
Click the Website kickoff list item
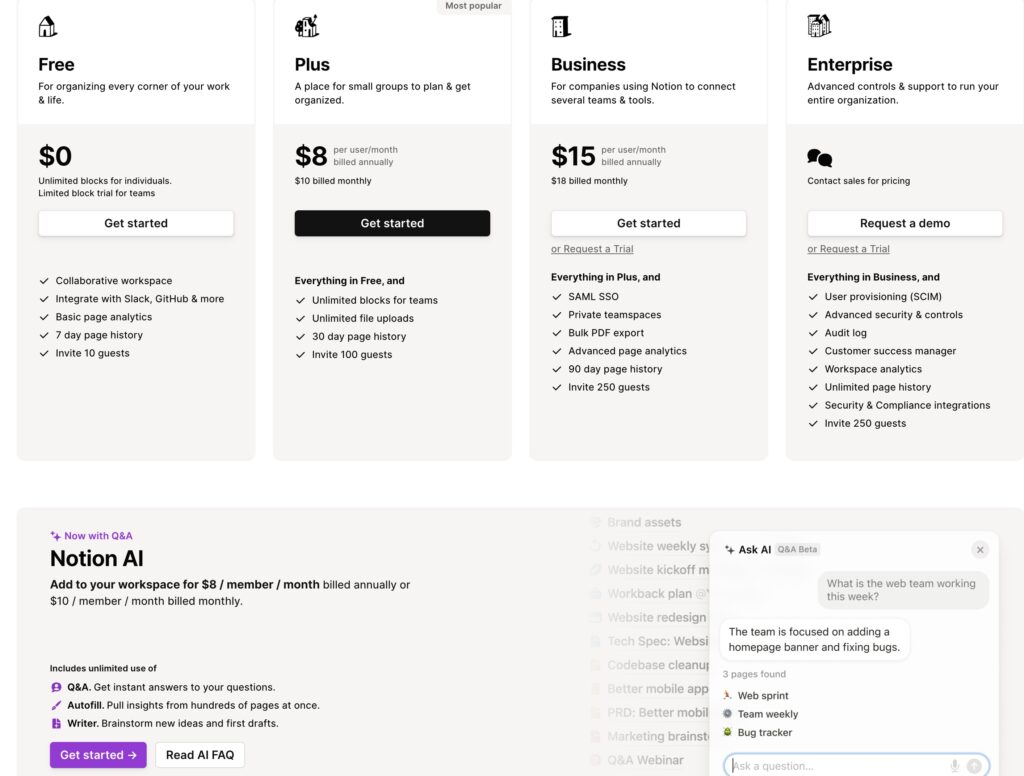650,570
